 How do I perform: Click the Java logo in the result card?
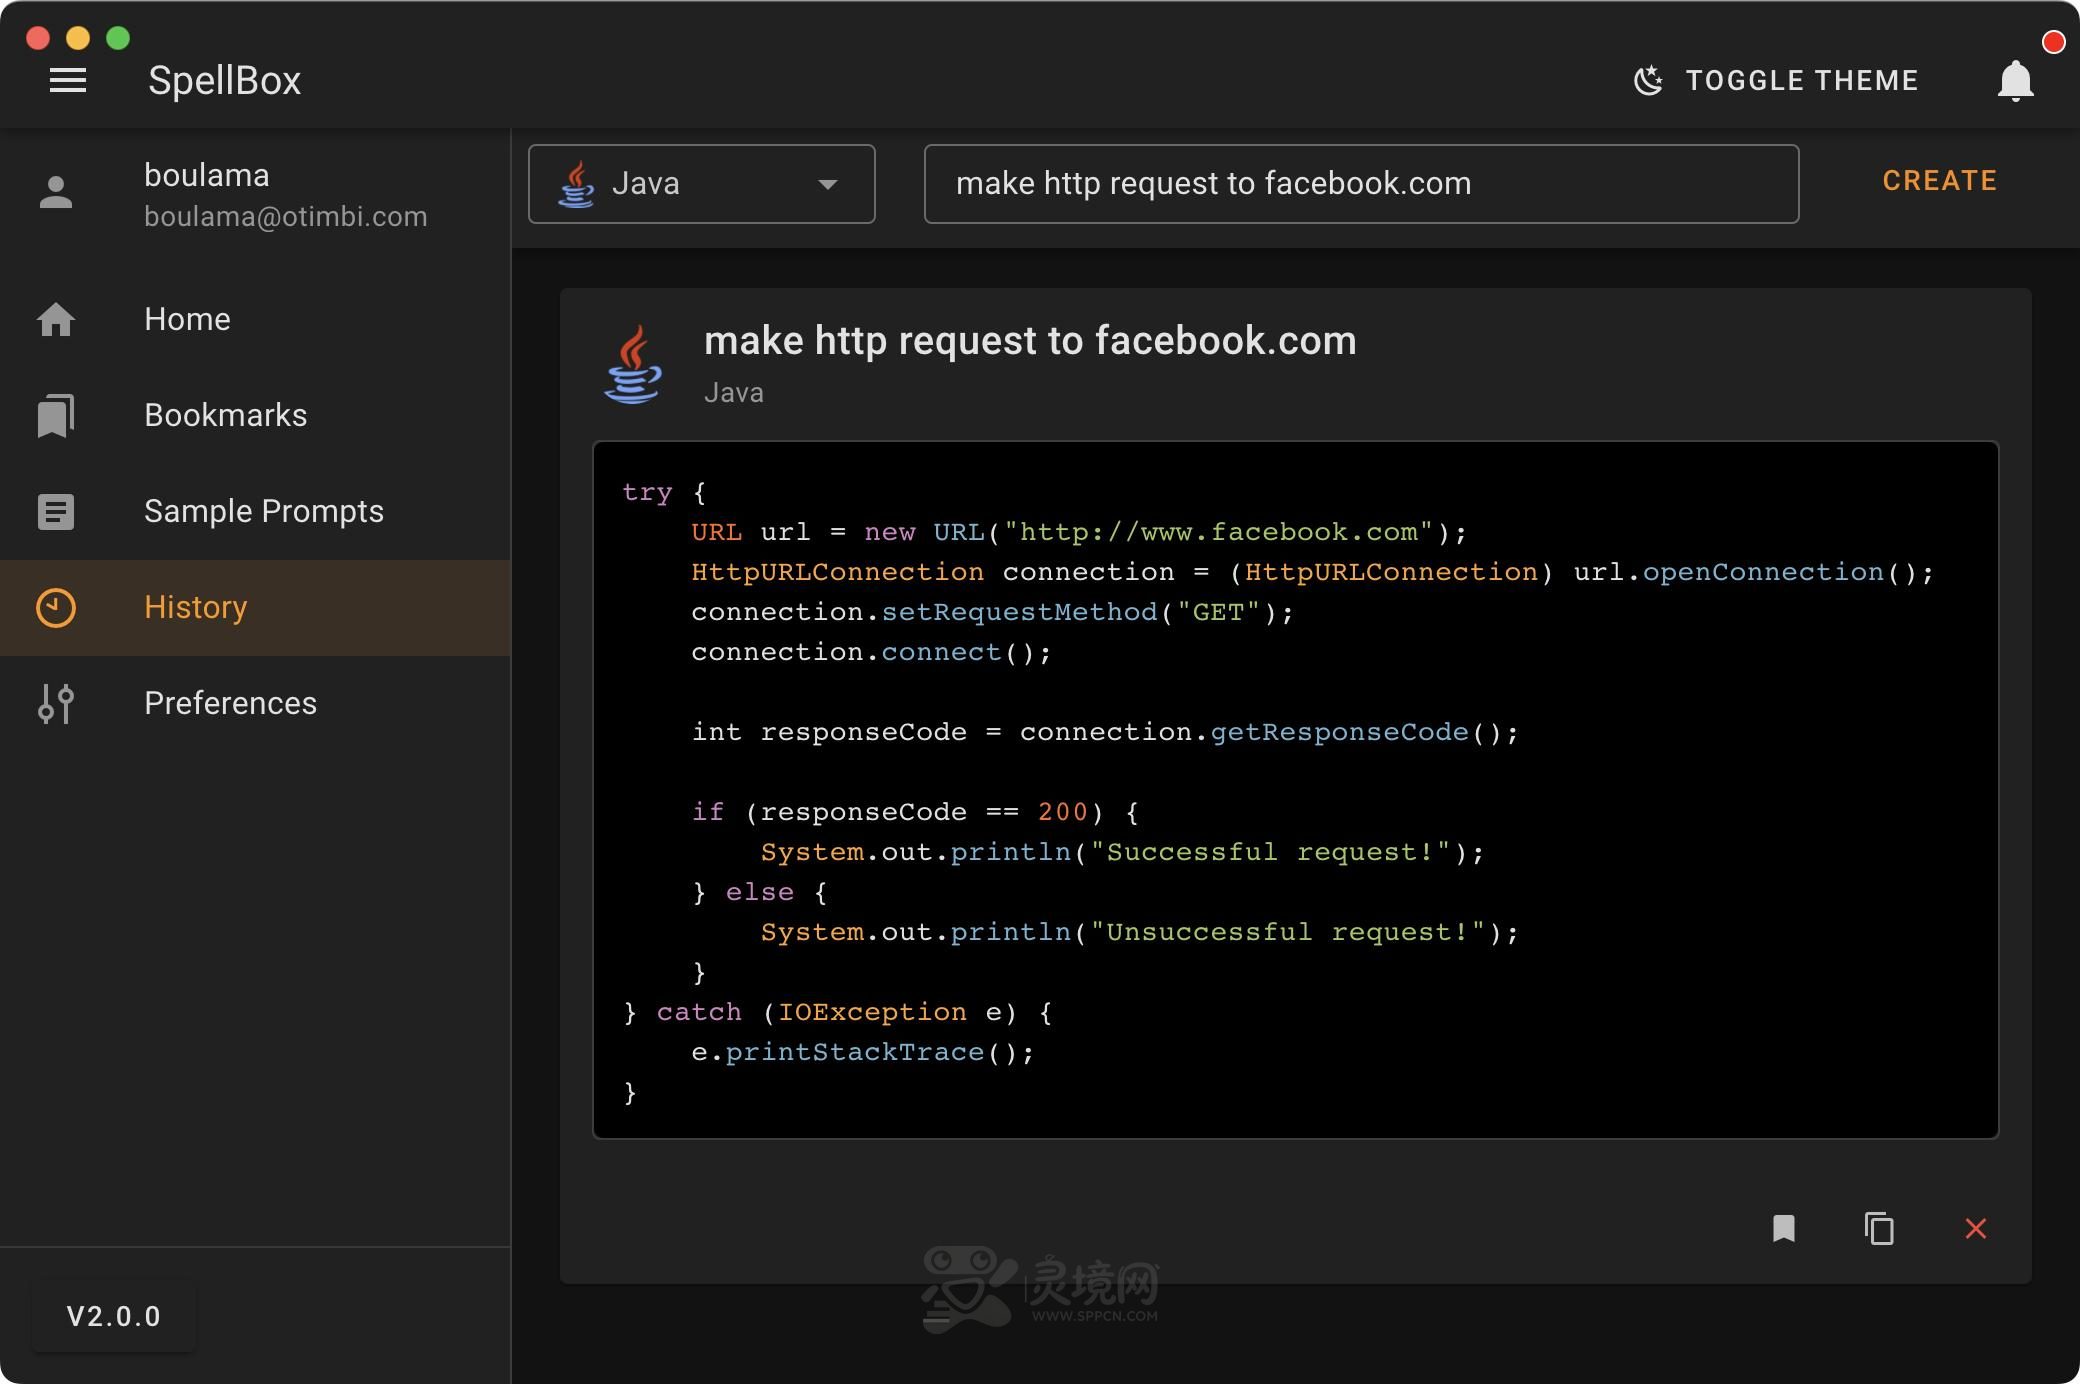tap(634, 364)
